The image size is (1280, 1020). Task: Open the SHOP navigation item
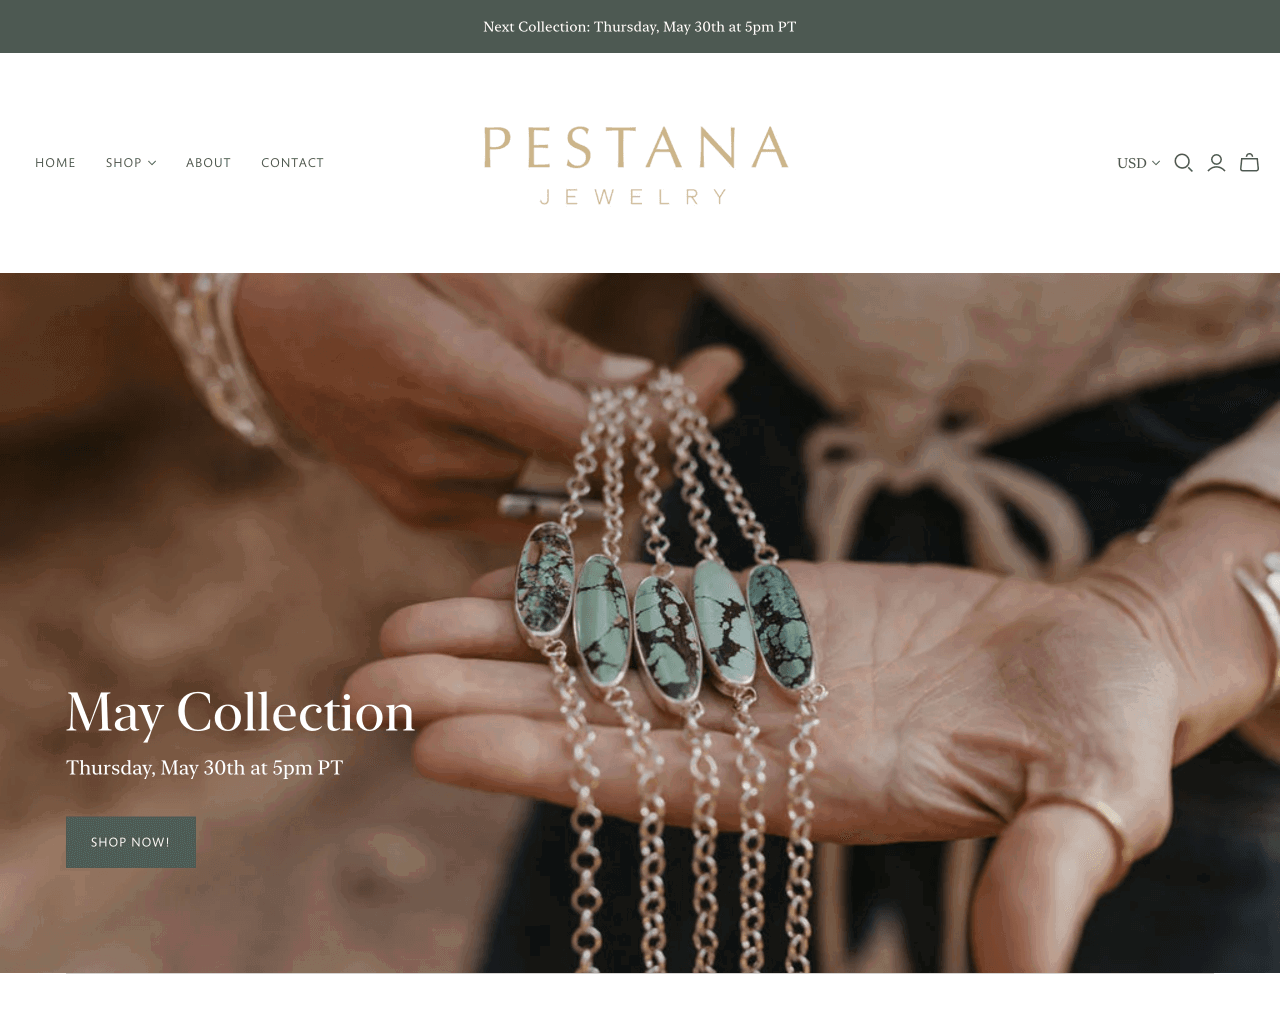124,163
